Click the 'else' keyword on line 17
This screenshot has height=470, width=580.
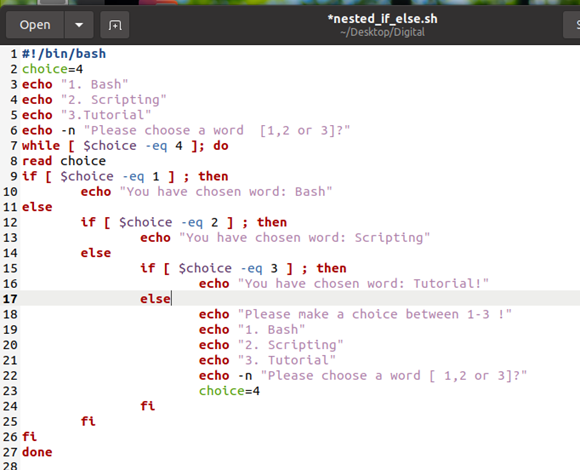155,299
